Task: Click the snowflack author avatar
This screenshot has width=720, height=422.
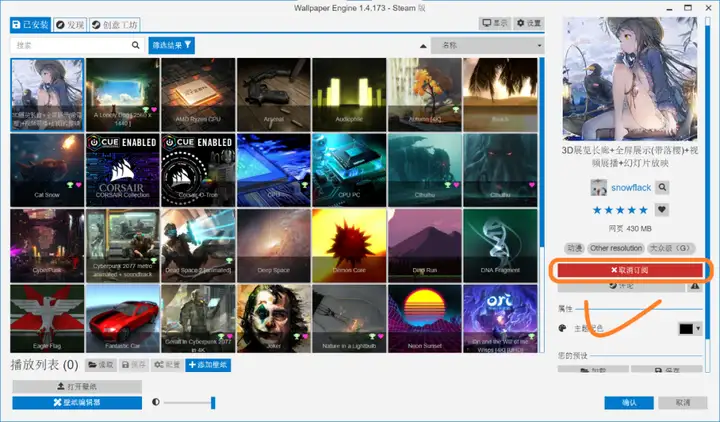Action: coord(598,187)
